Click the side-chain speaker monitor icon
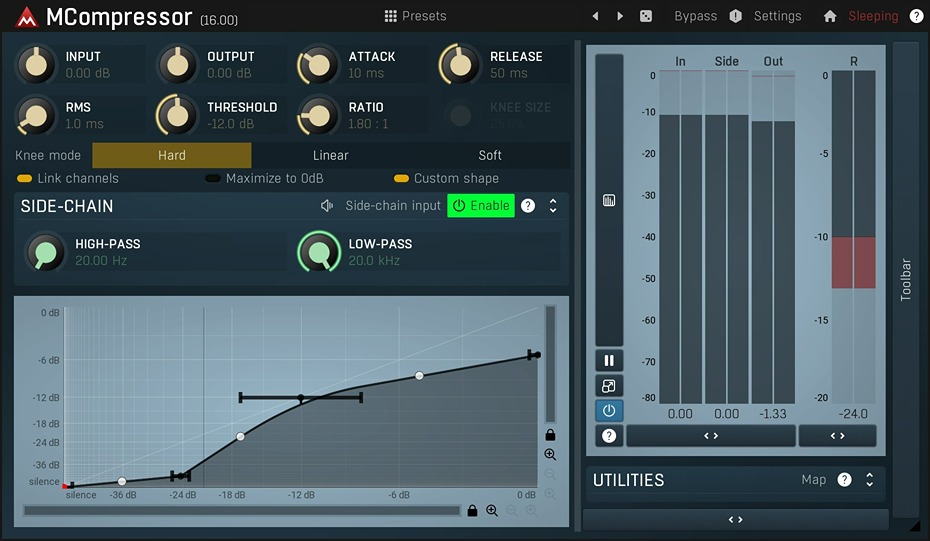The width and height of the screenshot is (930, 541). (326, 206)
